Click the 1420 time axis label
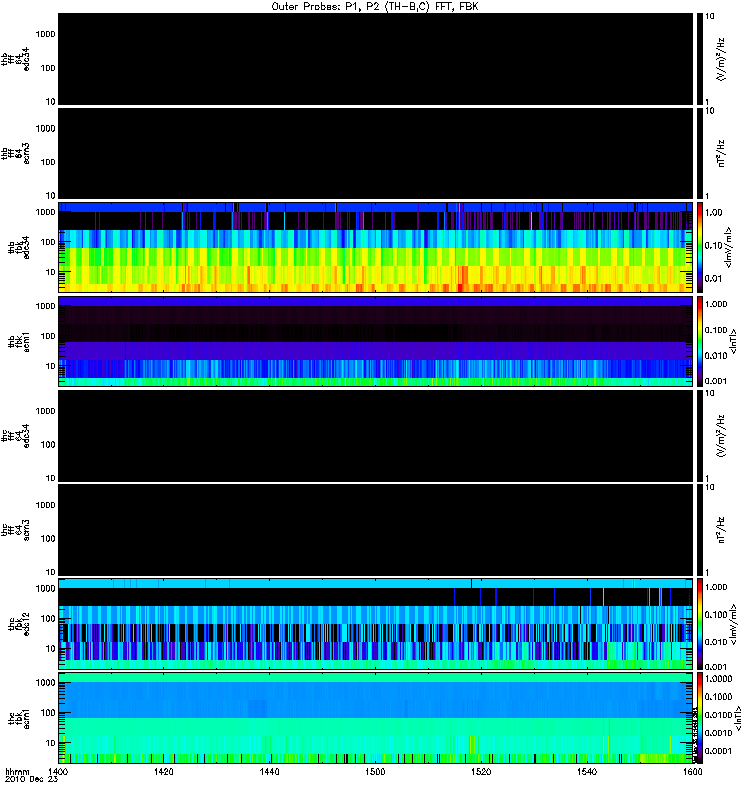The image size is (750, 800). coord(164,771)
